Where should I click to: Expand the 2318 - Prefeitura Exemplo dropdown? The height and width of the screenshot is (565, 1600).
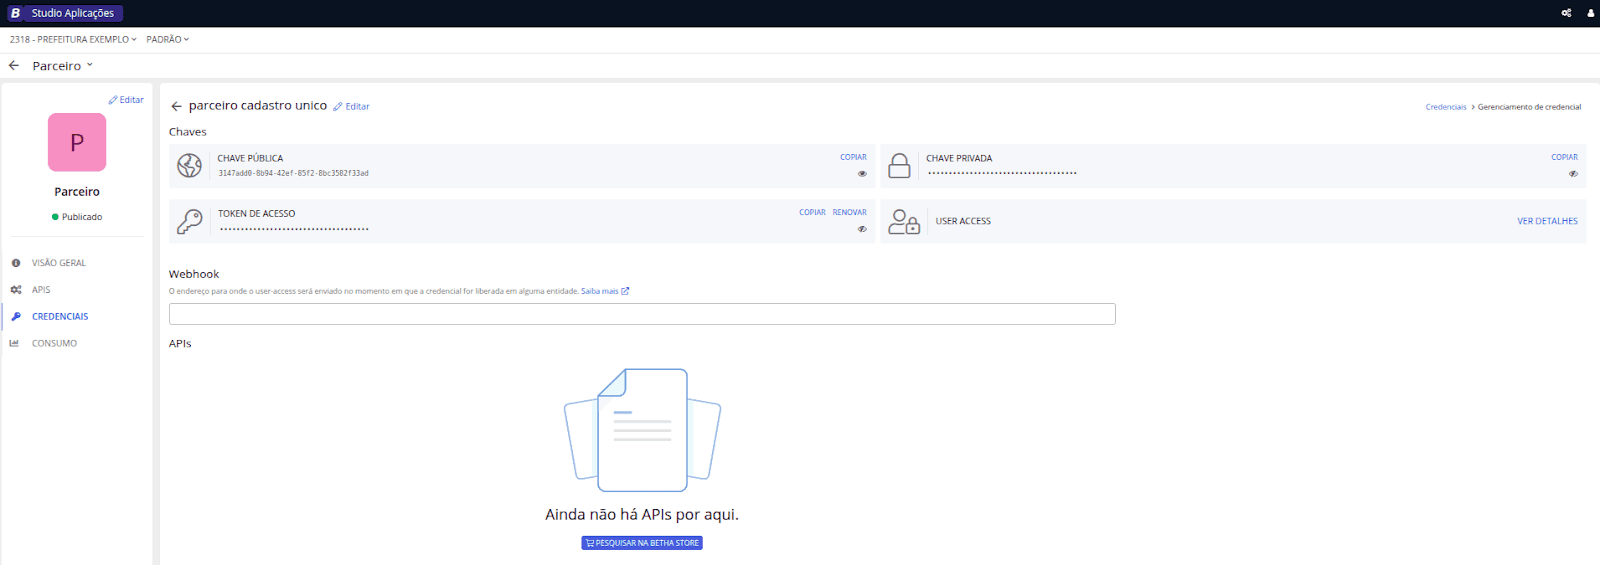73,40
